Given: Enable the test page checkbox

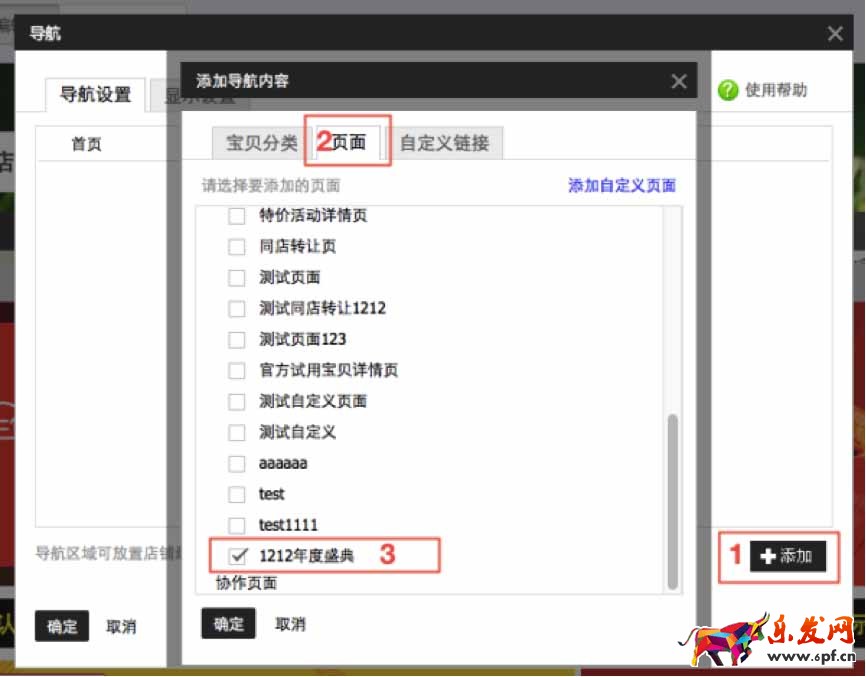Looking at the screenshot, I should pyautogui.click(x=237, y=494).
